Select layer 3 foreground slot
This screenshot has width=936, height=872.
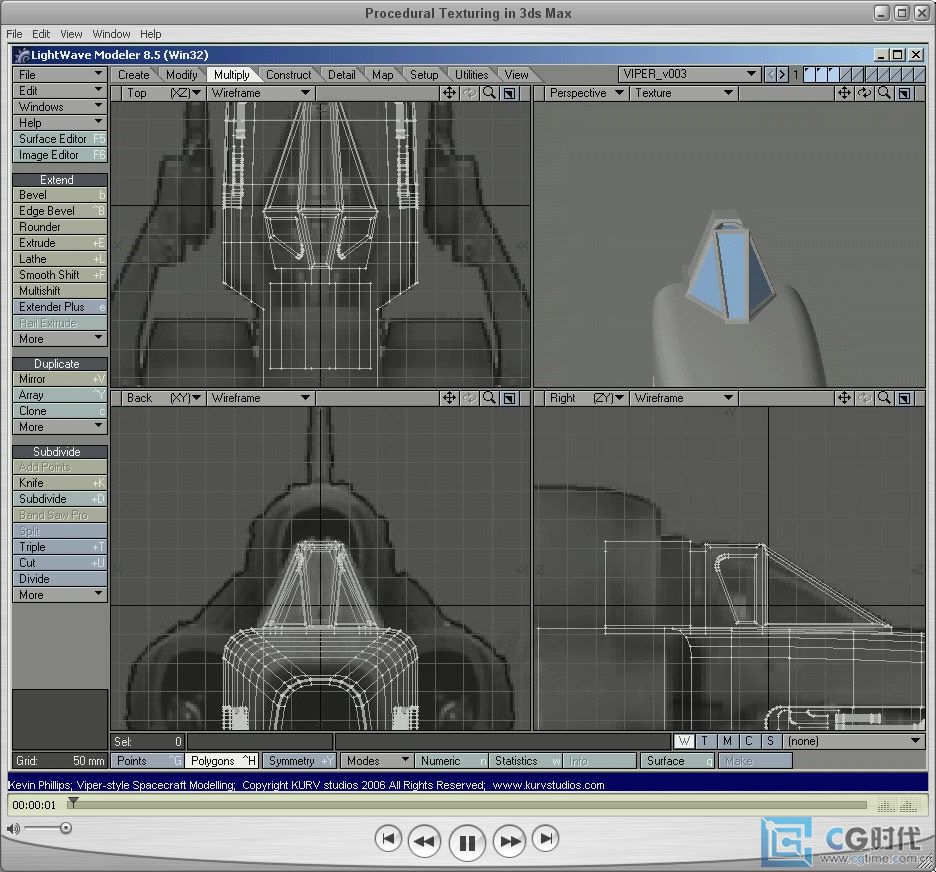coord(833,75)
